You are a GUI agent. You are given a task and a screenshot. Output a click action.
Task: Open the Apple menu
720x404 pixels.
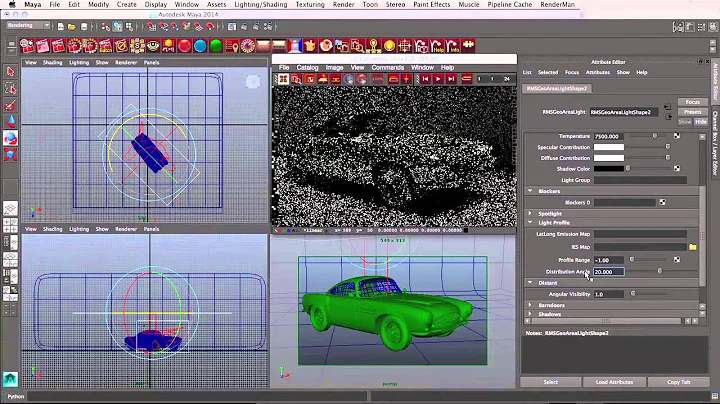point(12,4)
